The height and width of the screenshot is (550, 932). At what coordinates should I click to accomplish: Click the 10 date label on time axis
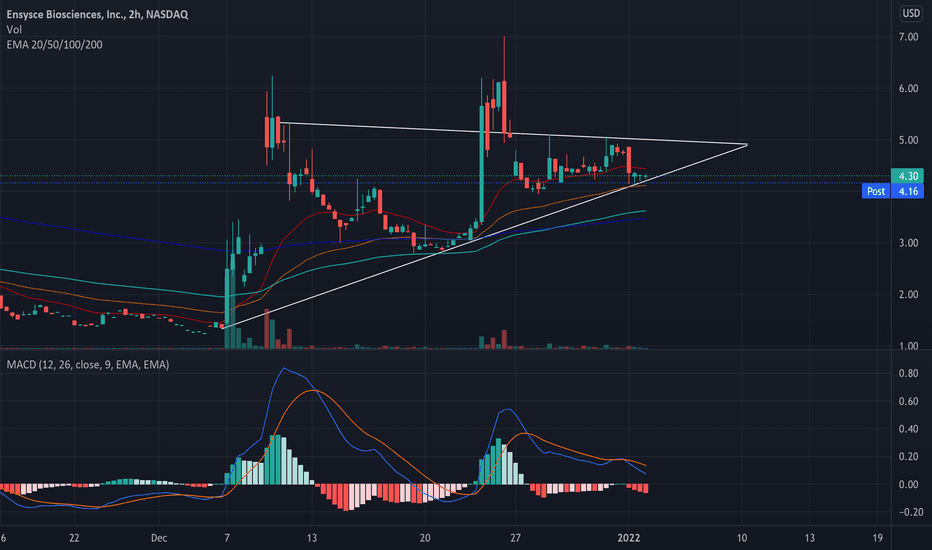(742, 538)
